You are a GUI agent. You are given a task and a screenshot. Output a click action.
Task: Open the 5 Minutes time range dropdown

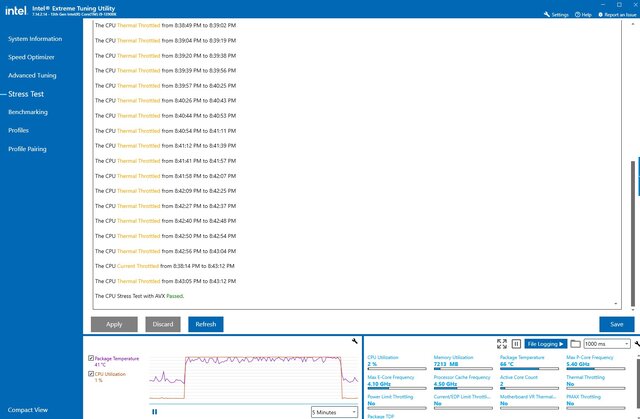[x=334, y=411]
